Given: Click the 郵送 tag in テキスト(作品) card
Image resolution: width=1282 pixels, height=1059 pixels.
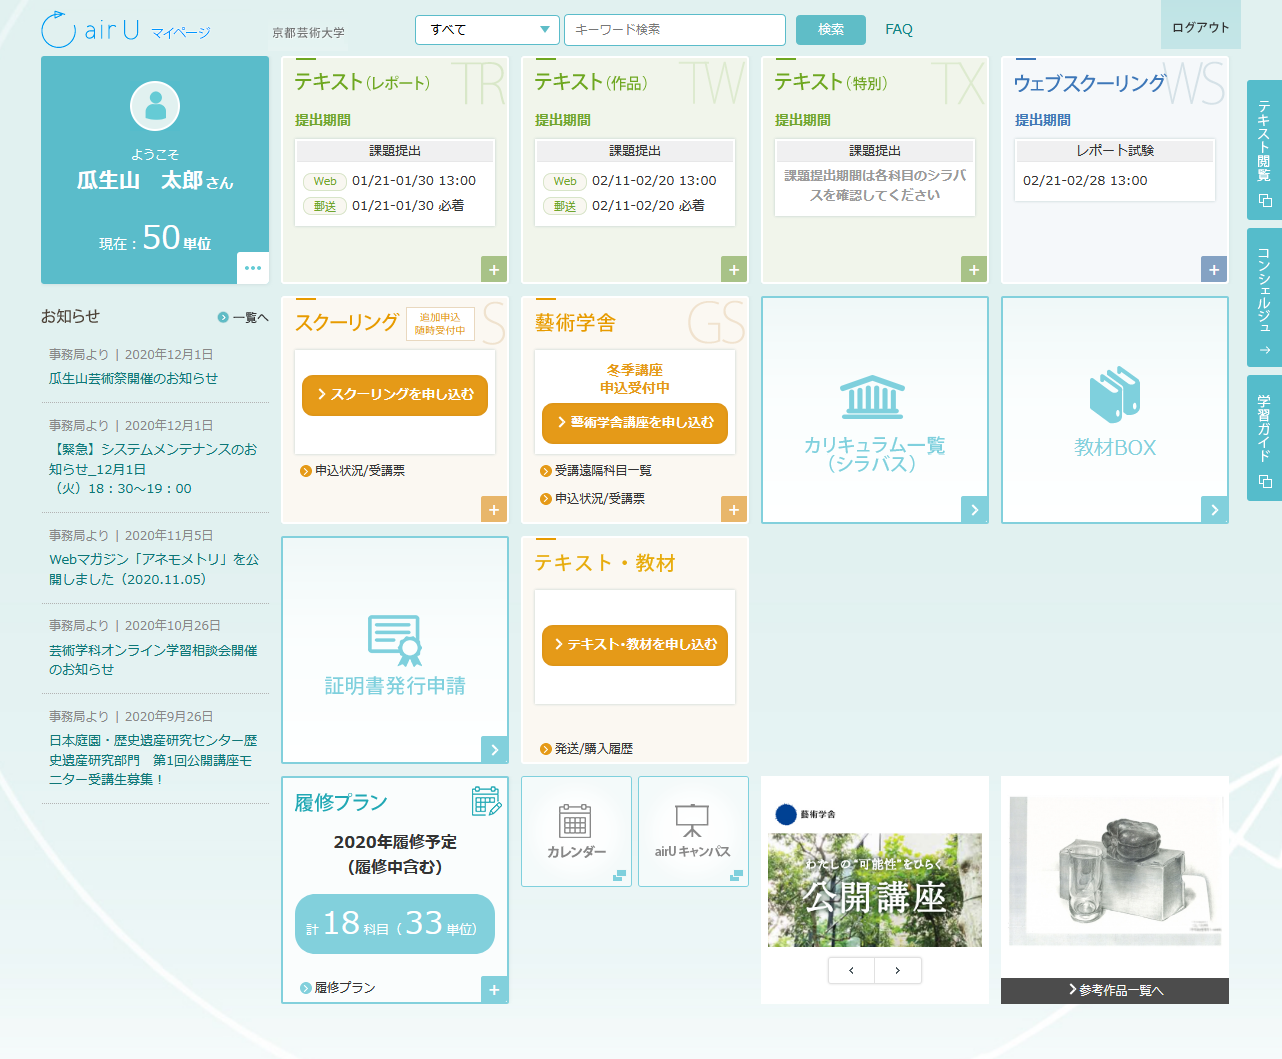Looking at the screenshot, I should tap(565, 207).
